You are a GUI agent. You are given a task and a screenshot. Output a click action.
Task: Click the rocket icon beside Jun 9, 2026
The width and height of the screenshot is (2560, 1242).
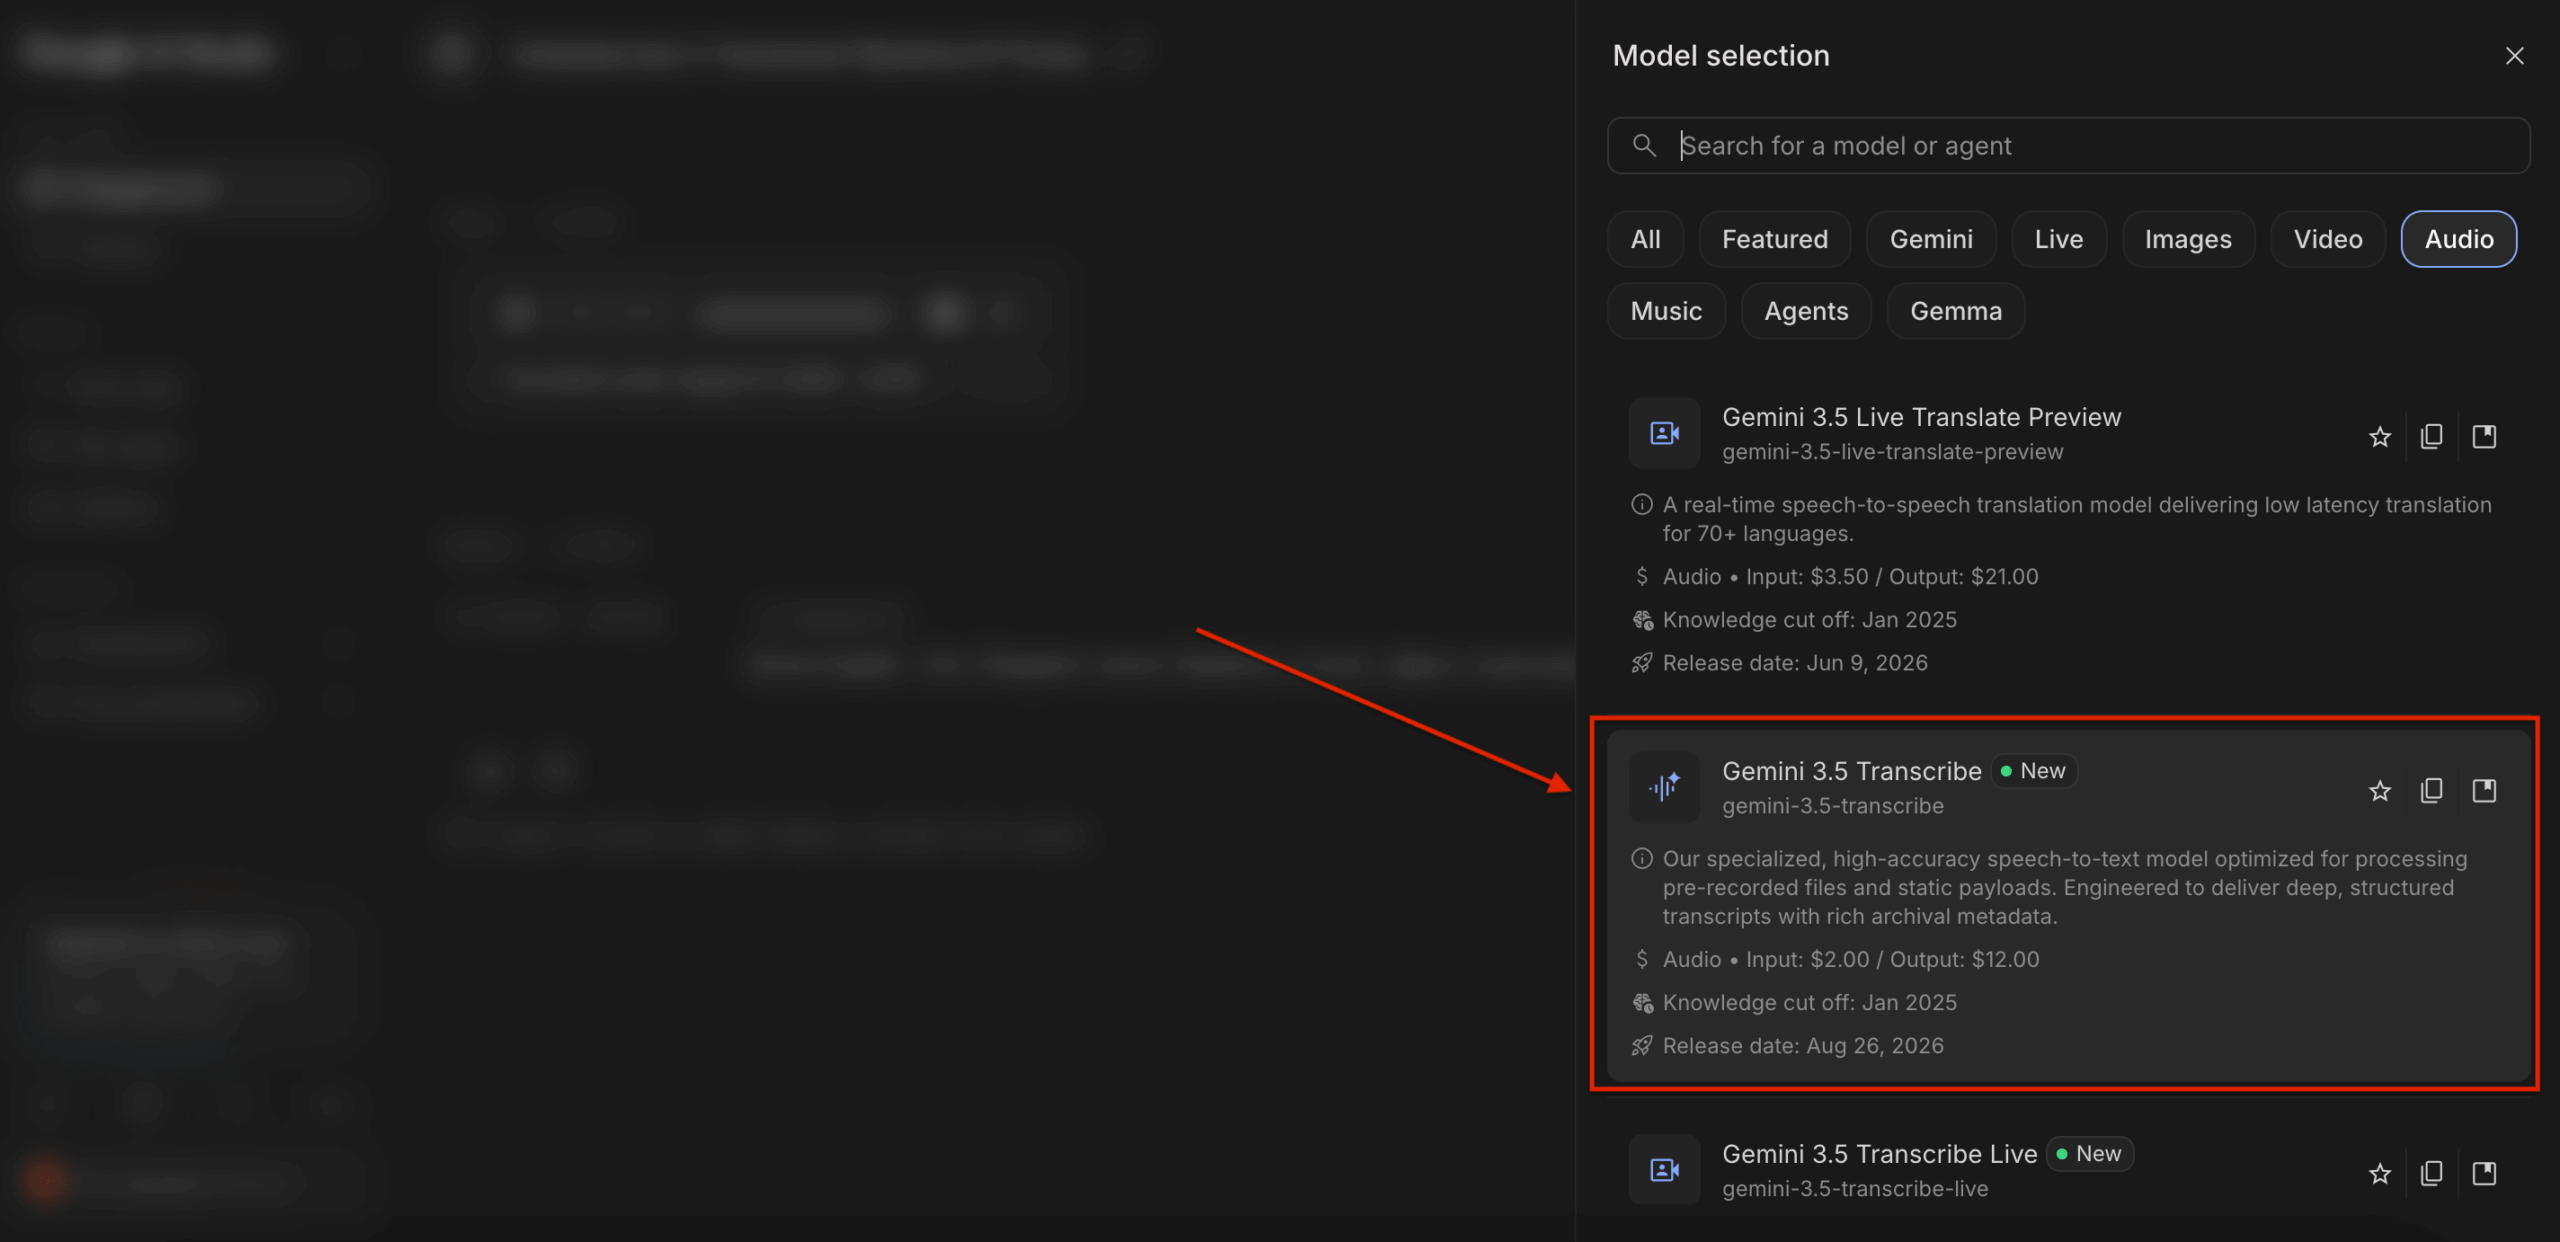[x=1642, y=663]
